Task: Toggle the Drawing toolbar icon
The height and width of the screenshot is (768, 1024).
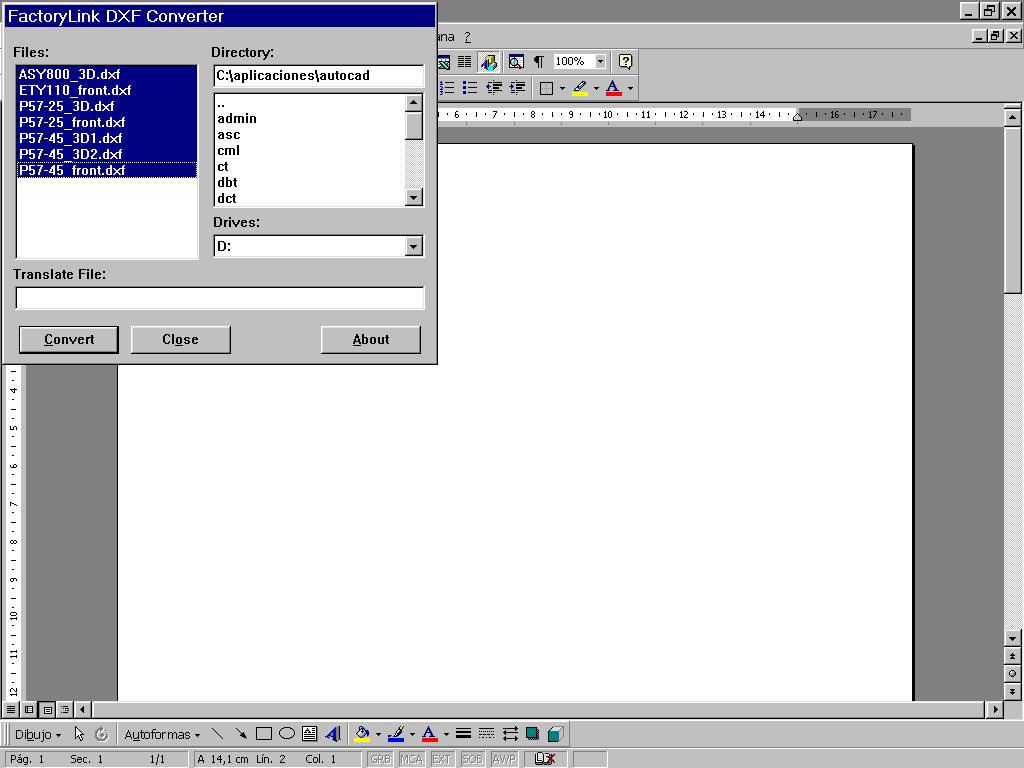Action: [488, 62]
